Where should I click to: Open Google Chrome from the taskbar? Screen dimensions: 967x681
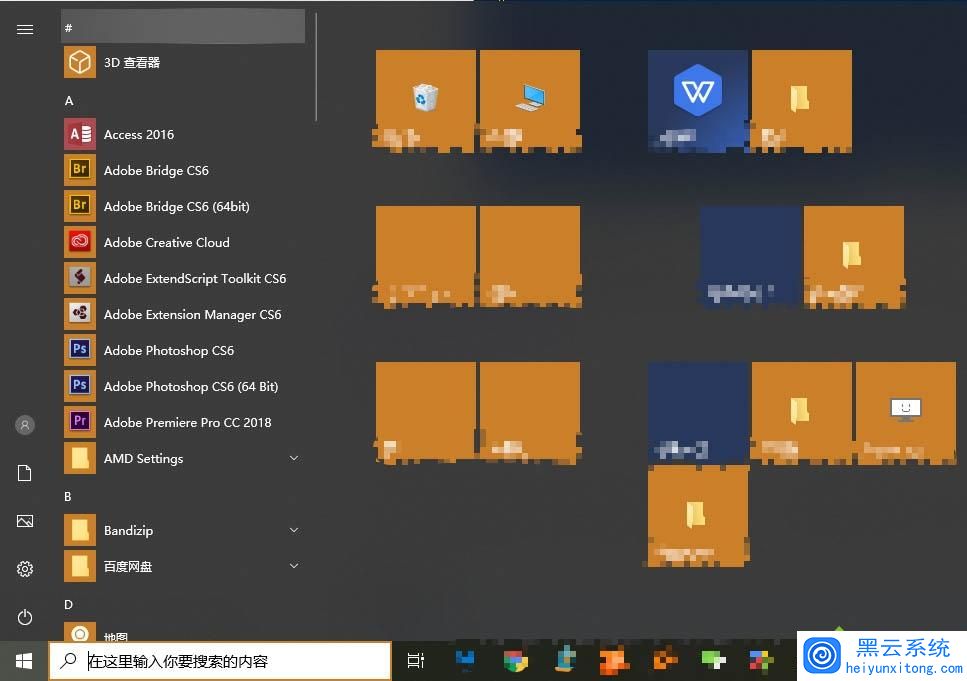pos(515,660)
